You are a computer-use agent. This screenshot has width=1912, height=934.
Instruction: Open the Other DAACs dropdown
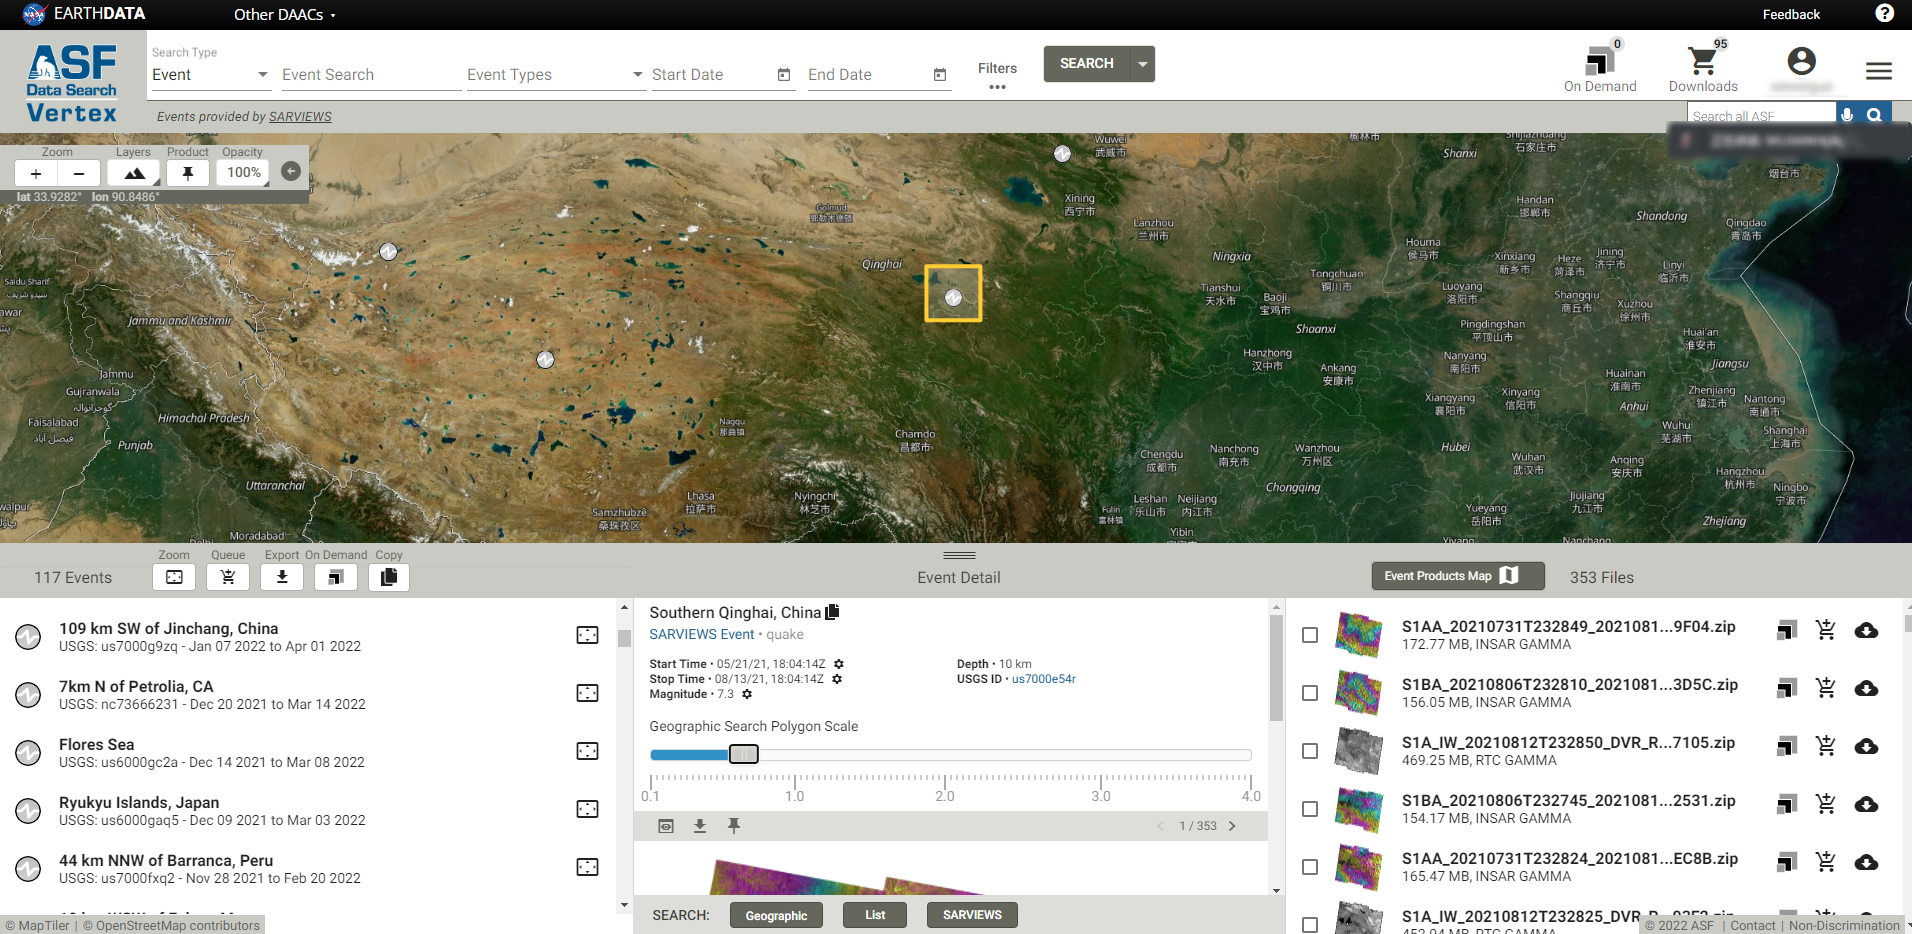point(285,14)
